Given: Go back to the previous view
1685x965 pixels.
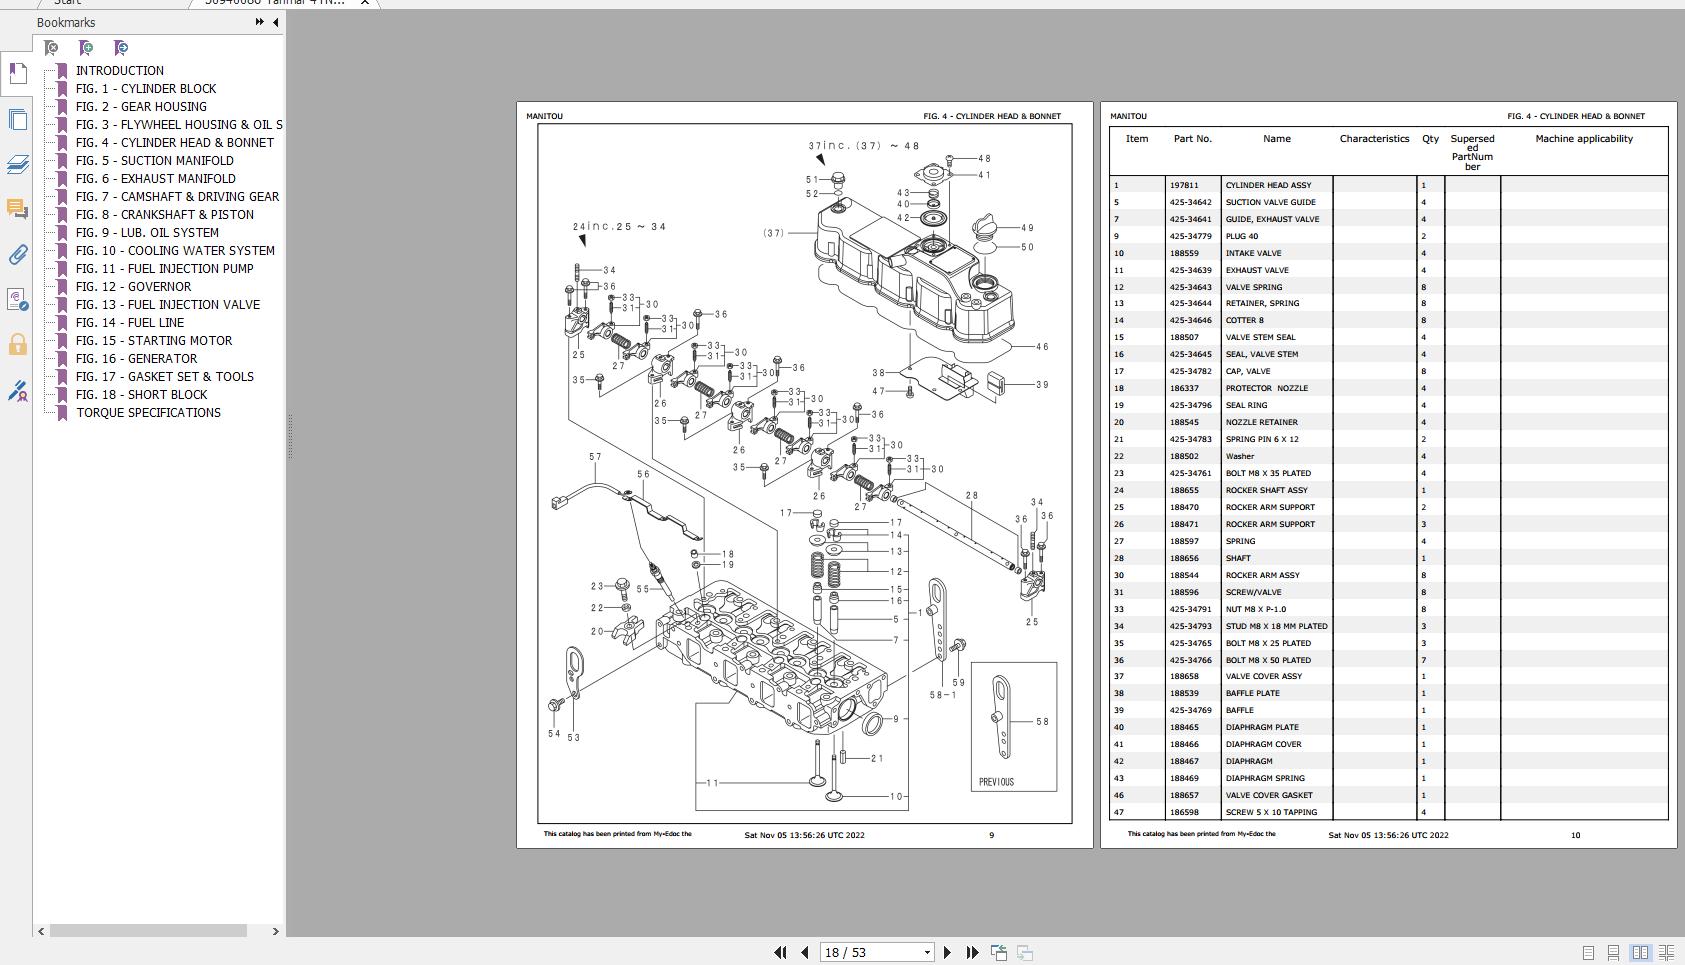Looking at the screenshot, I should coord(998,951).
